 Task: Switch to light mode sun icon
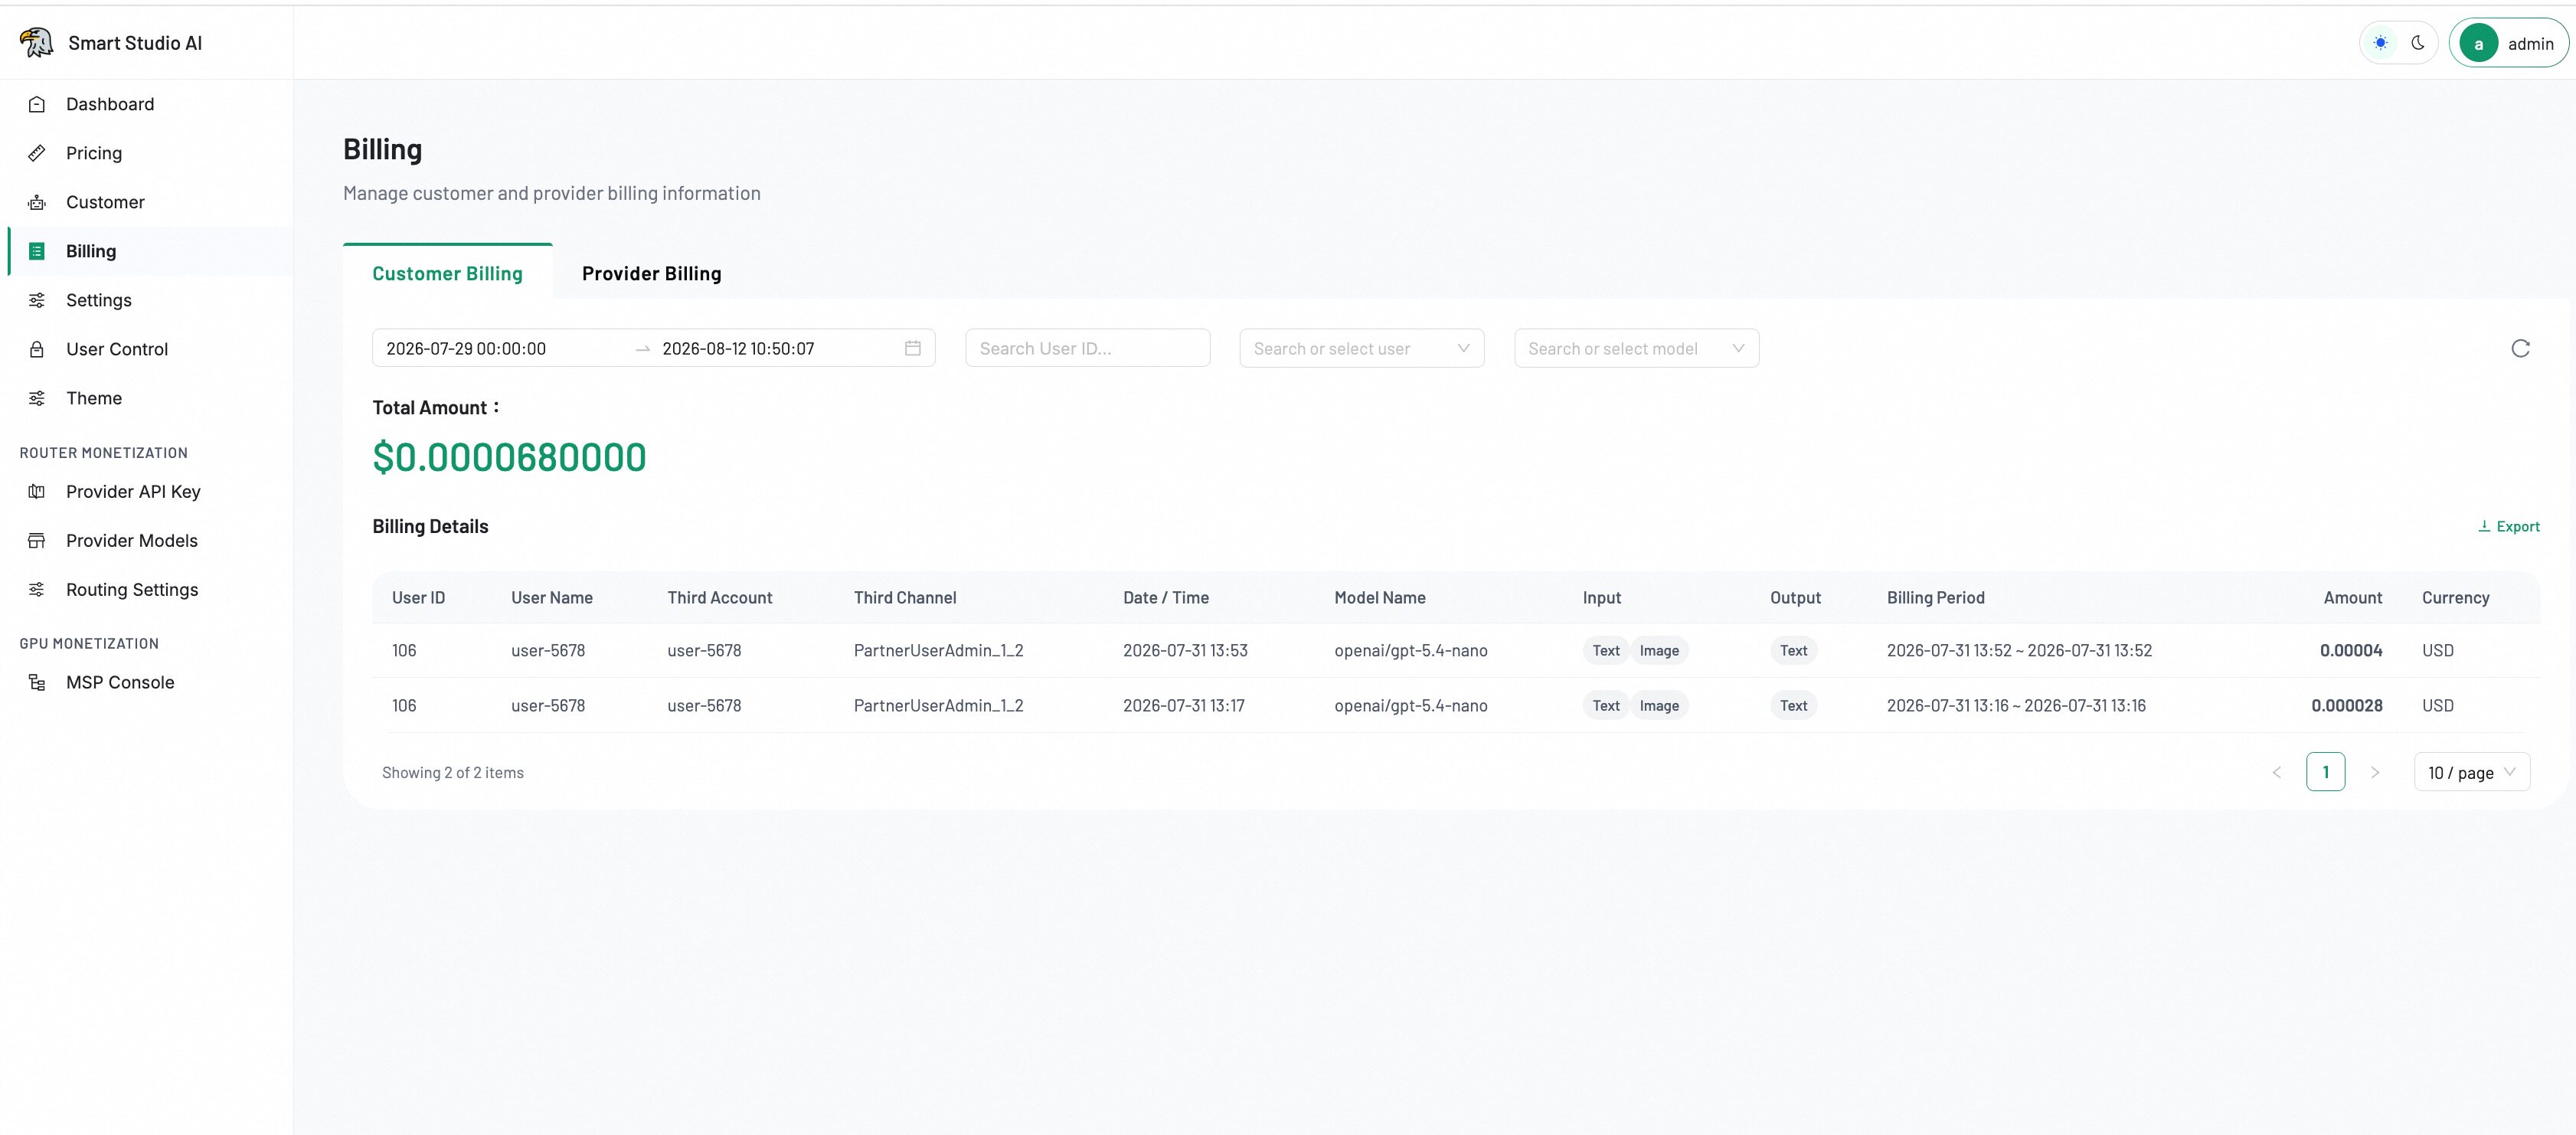pyautogui.click(x=2381, y=43)
